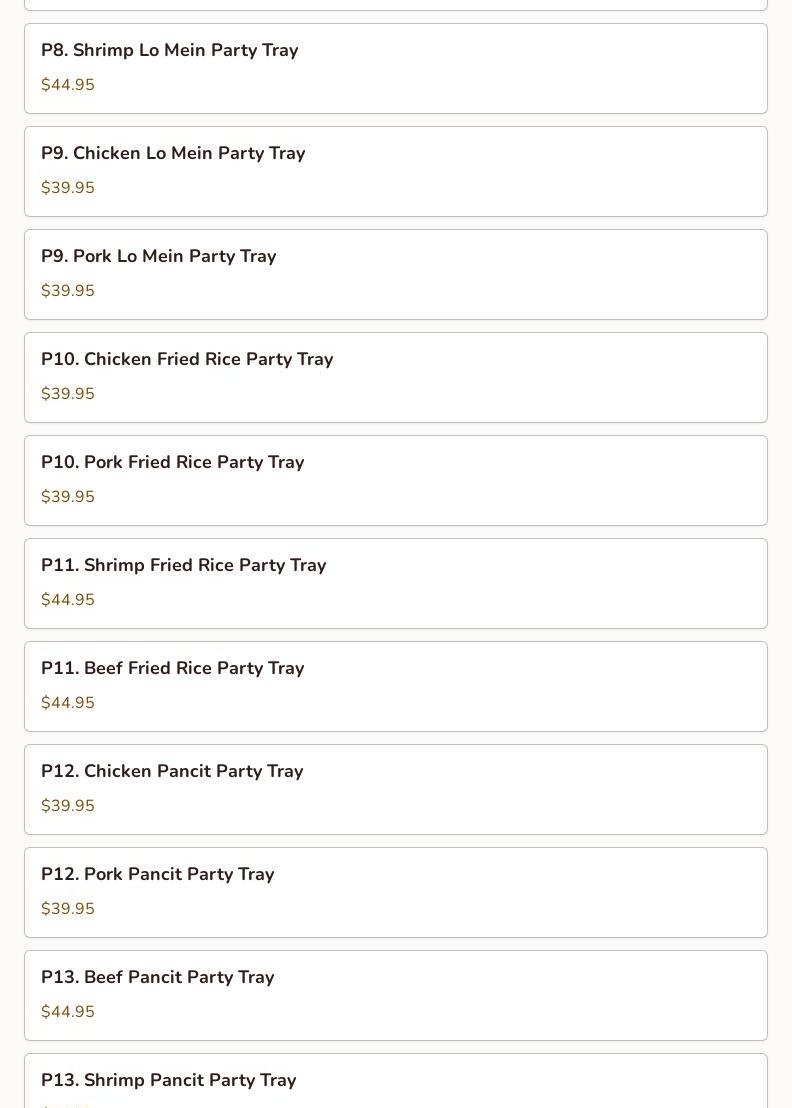Click price under Chicken Fried Rice tray
The height and width of the screenshot is (1108, 792).
coord(68,394)
